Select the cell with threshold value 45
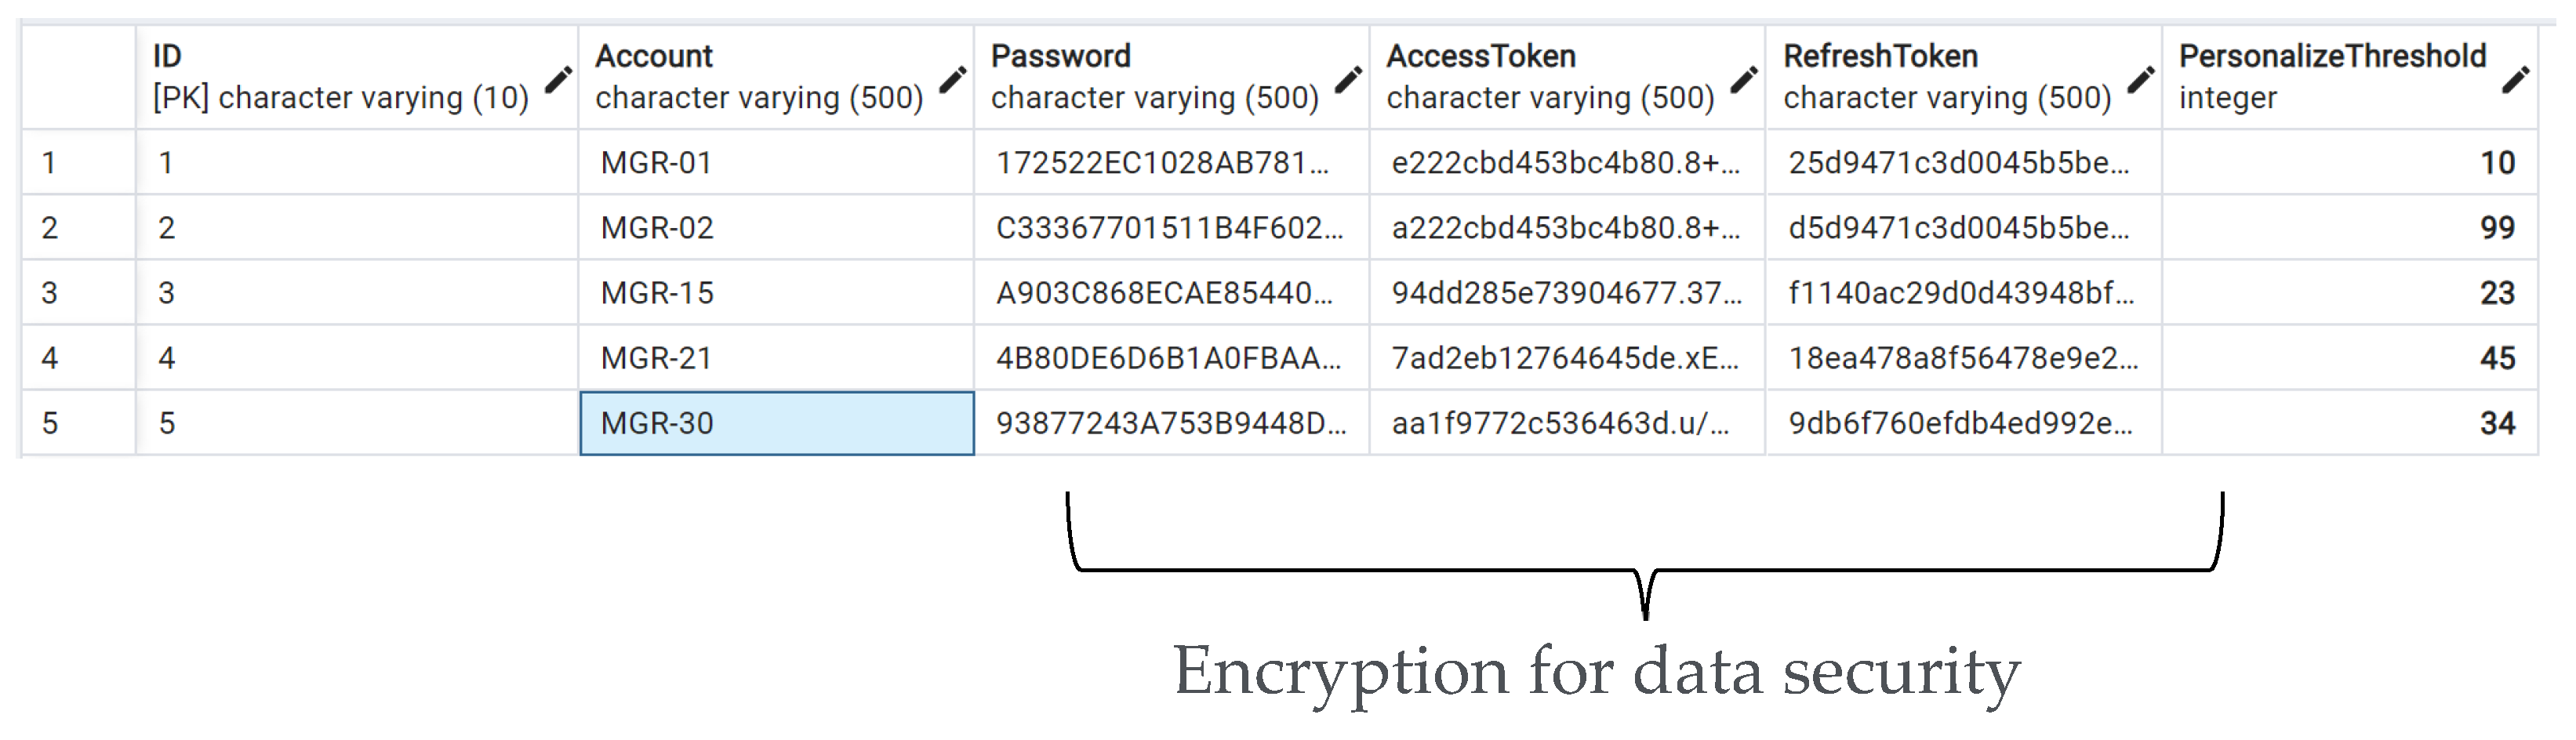Screen dimensions: 2576x740 pos(2350,358)
